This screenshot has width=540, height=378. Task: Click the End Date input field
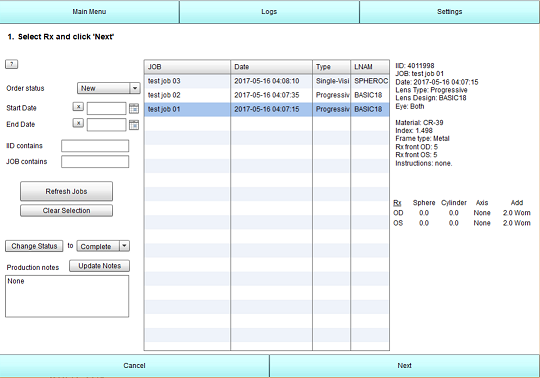tap(106, 125)
